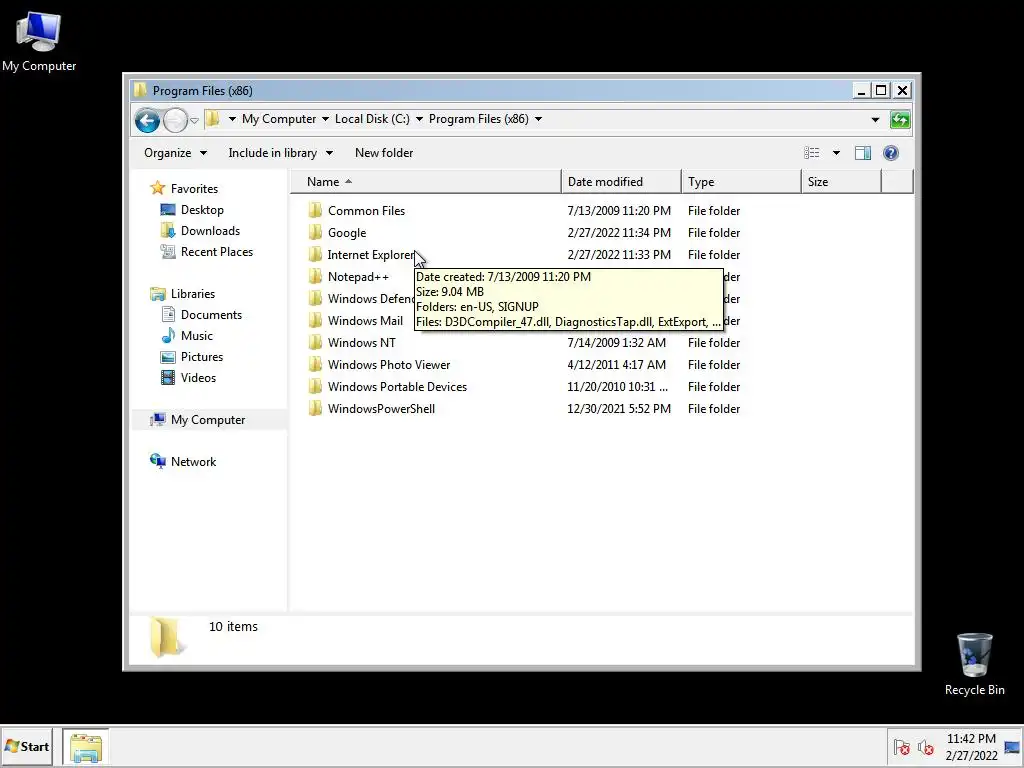
Task: Select the Windows Mail folder icon
Action: (315, 321)
